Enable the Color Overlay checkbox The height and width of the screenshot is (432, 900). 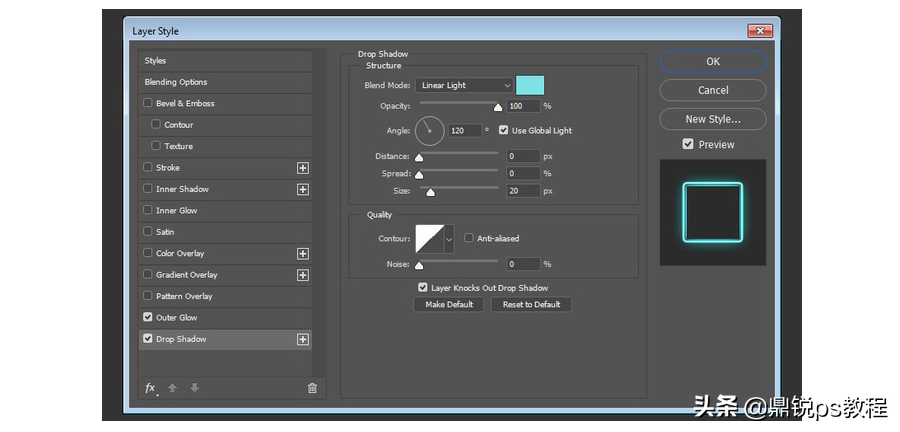(148, 253)
